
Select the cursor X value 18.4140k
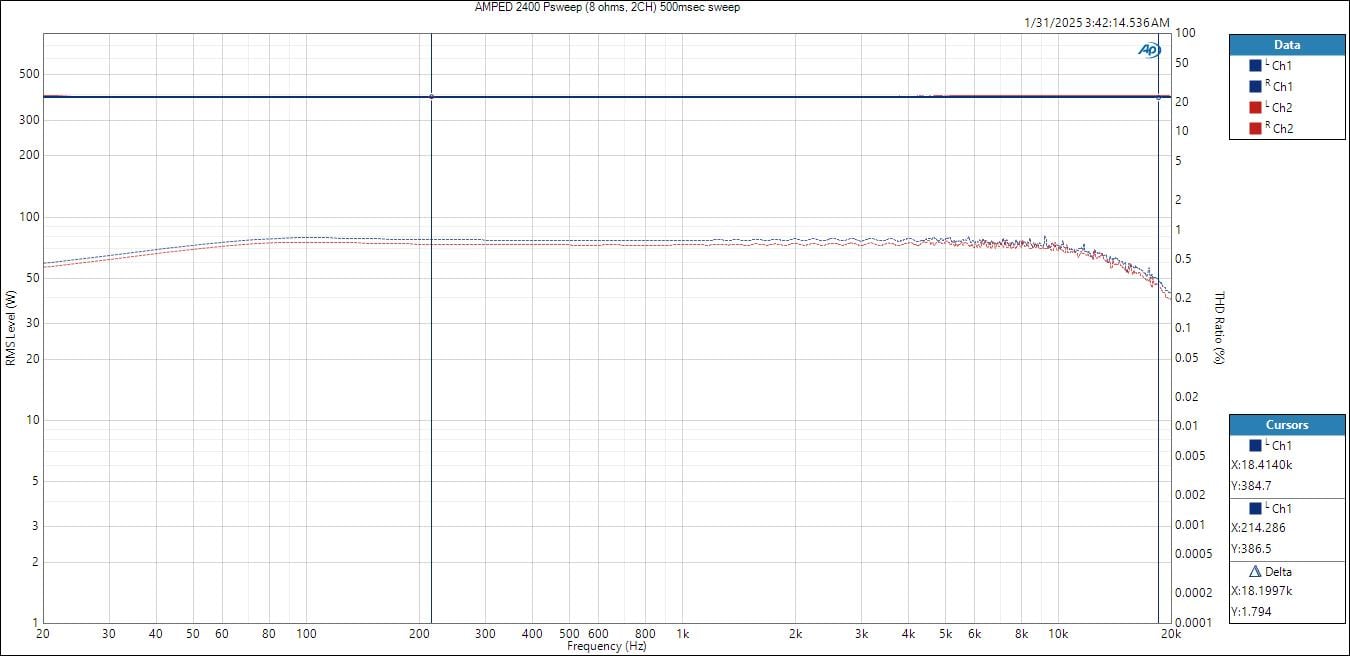pos(1261,465)
